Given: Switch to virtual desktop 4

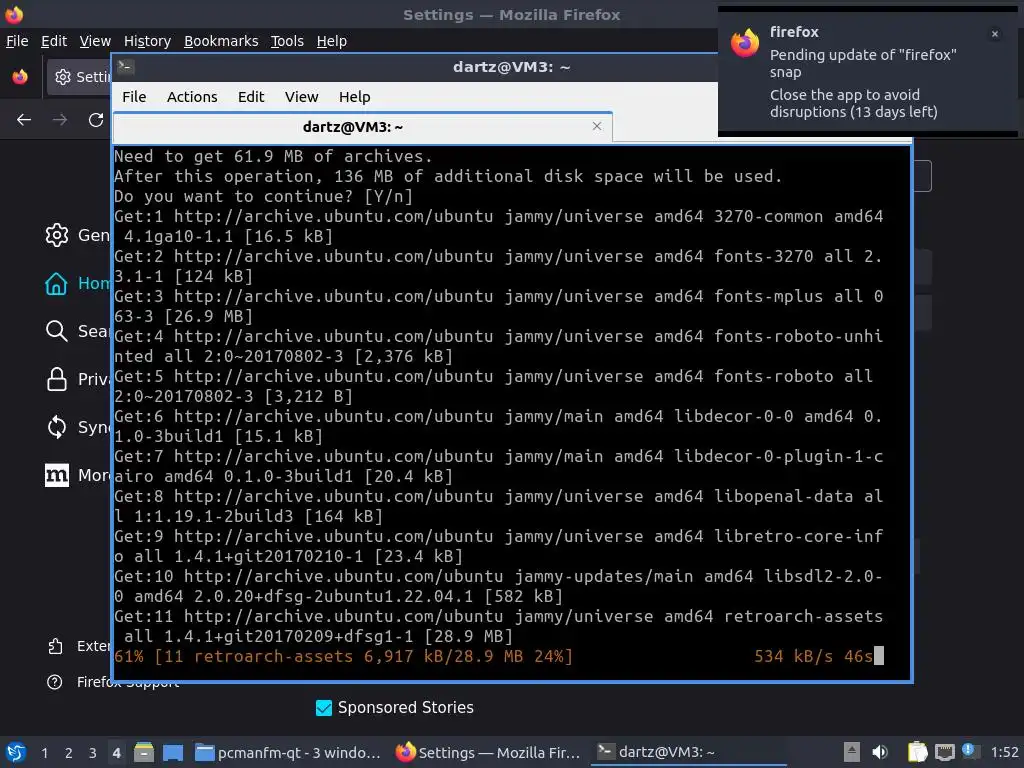Looking at the screenshot, I should [116, 753].
